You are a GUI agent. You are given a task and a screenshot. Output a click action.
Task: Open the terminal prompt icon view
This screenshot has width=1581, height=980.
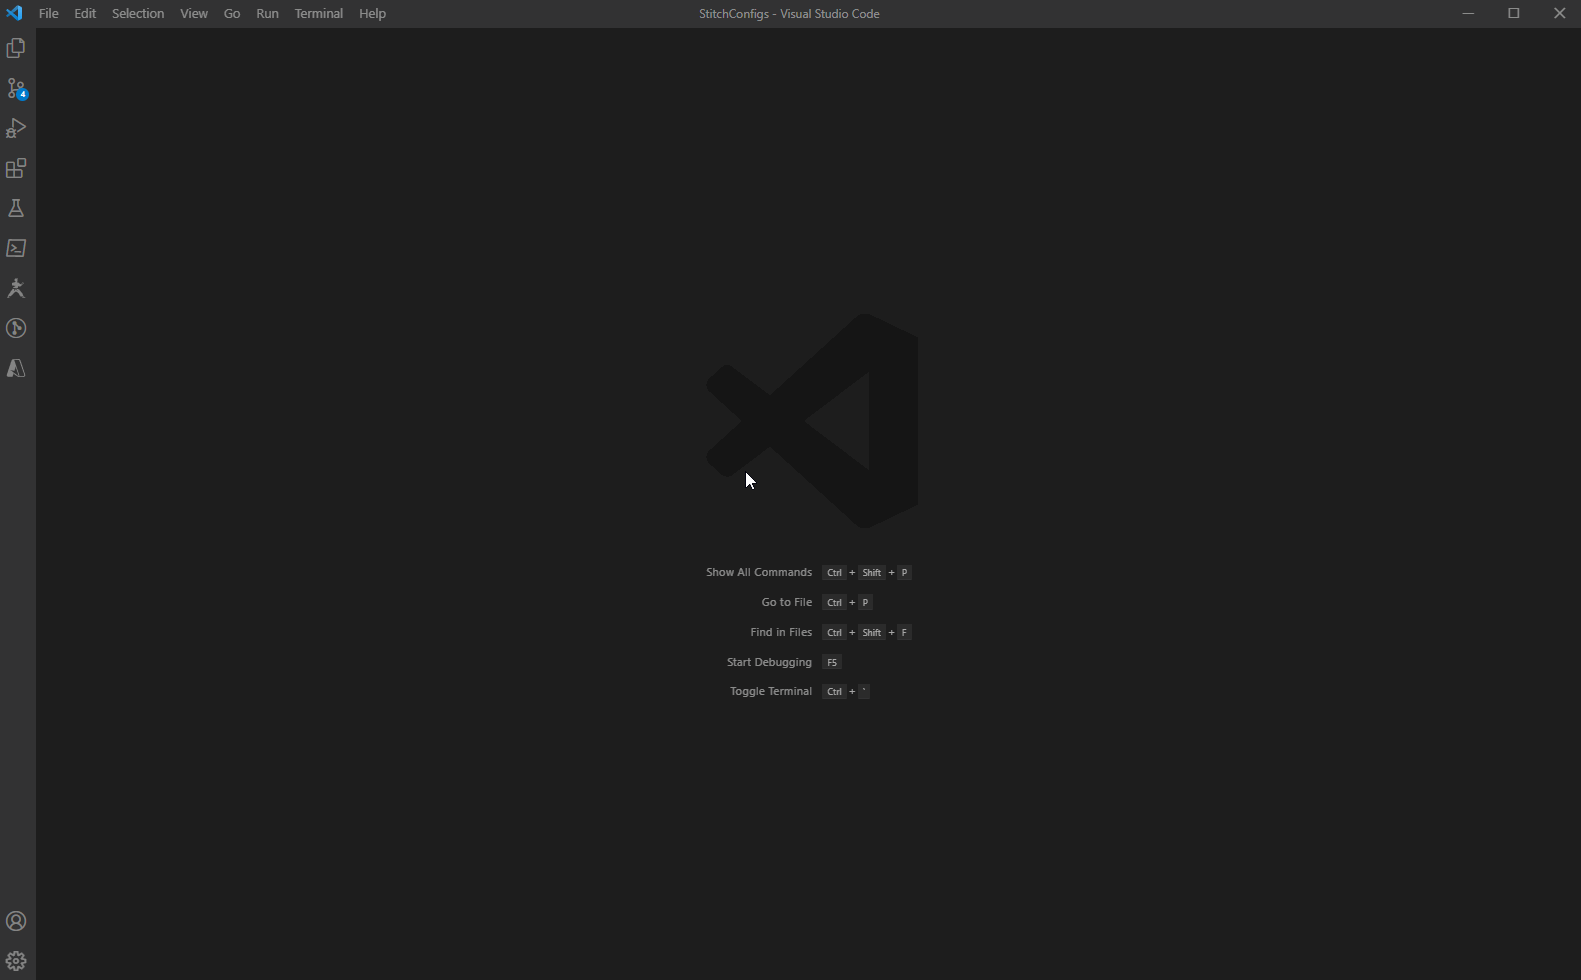pos(16,248)
